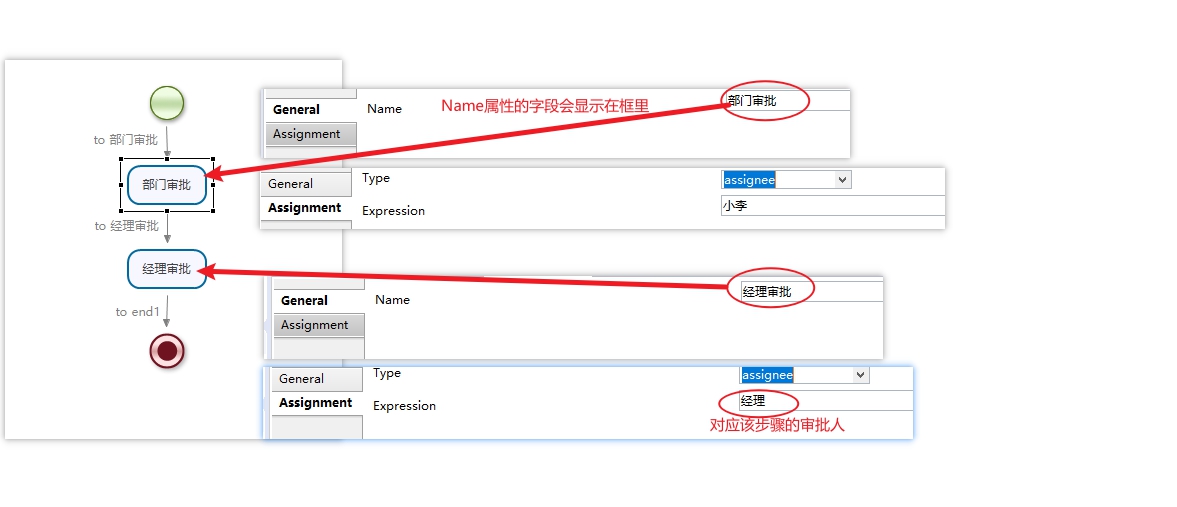The height and width of the screenshot is (507, 1177).
Task: Open Assignment tab in the 经理 expression panel
Action: (317, 403)
